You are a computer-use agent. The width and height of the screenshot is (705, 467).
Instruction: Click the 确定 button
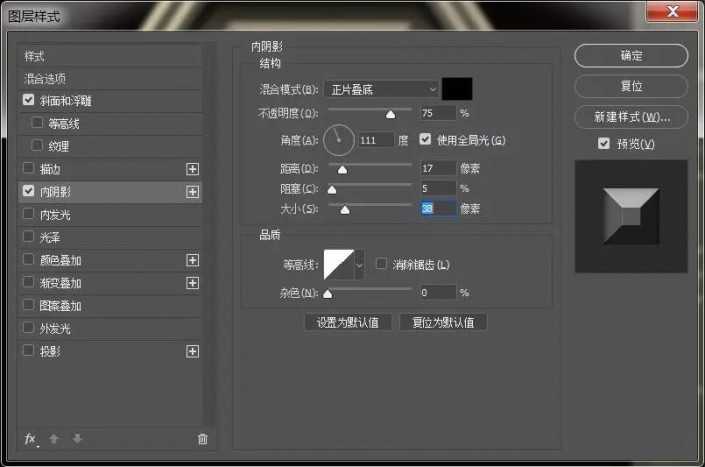point(631,56)
